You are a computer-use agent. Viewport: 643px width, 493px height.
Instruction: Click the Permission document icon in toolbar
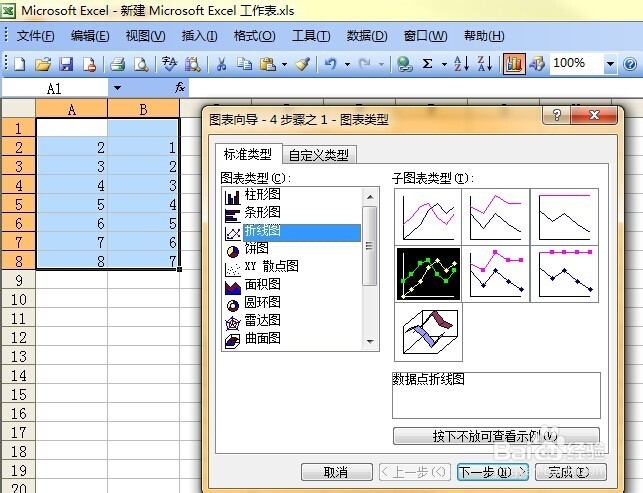pyautogui.click(x=89, y=64)
